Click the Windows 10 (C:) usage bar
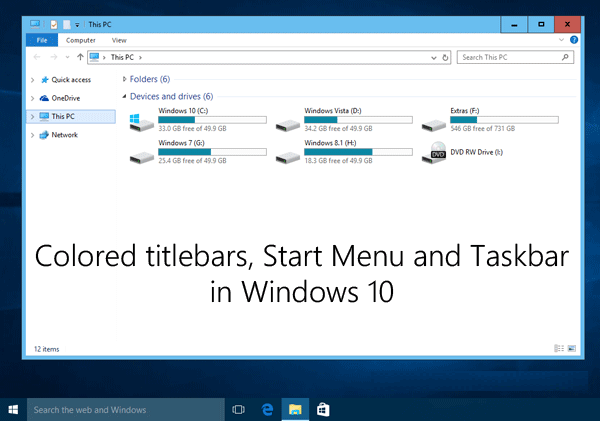The image size is (600, 421). click(212, 120)
